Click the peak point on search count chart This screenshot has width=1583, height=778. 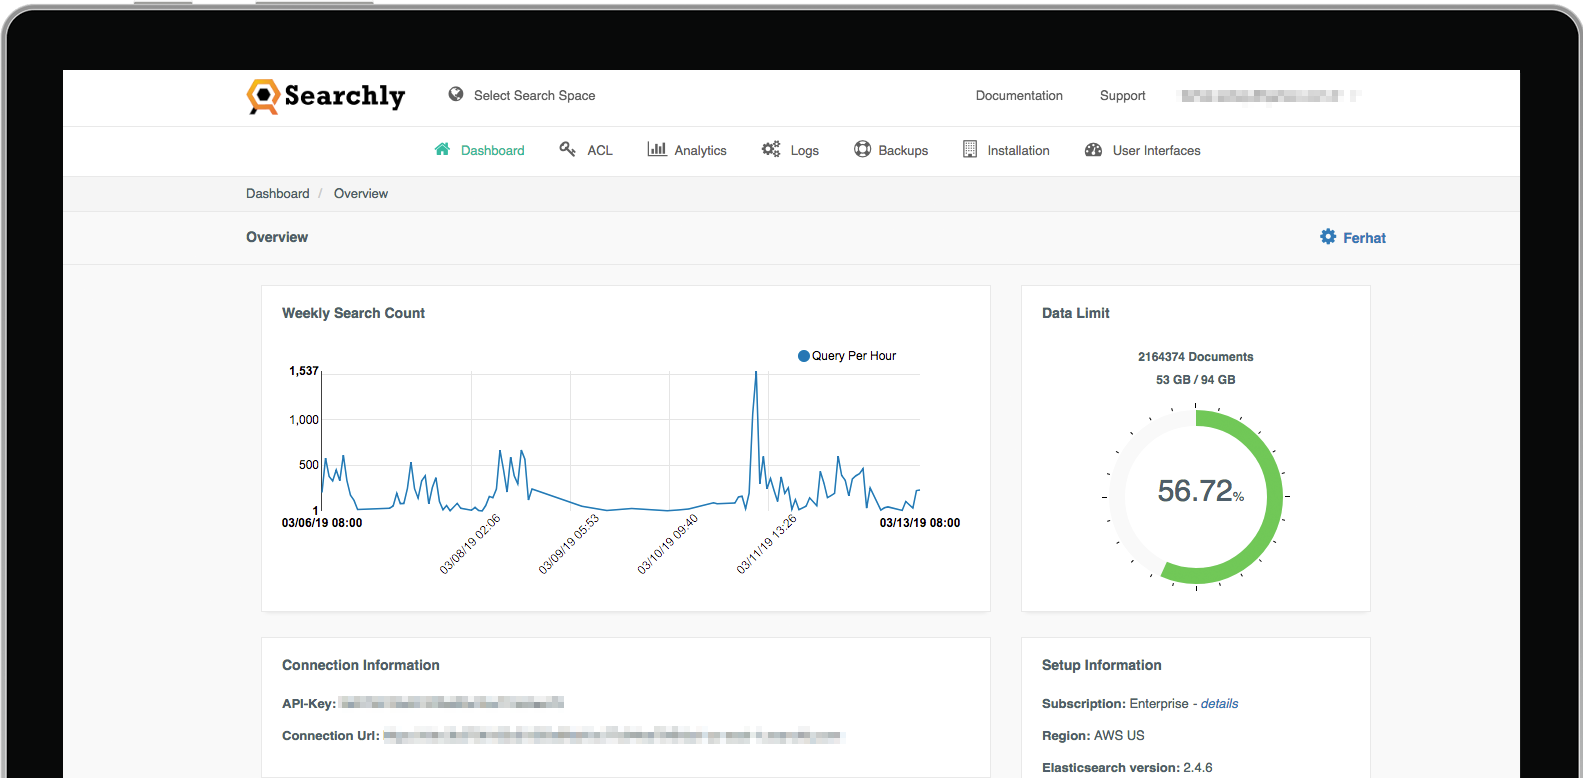(x=756, y=372)
